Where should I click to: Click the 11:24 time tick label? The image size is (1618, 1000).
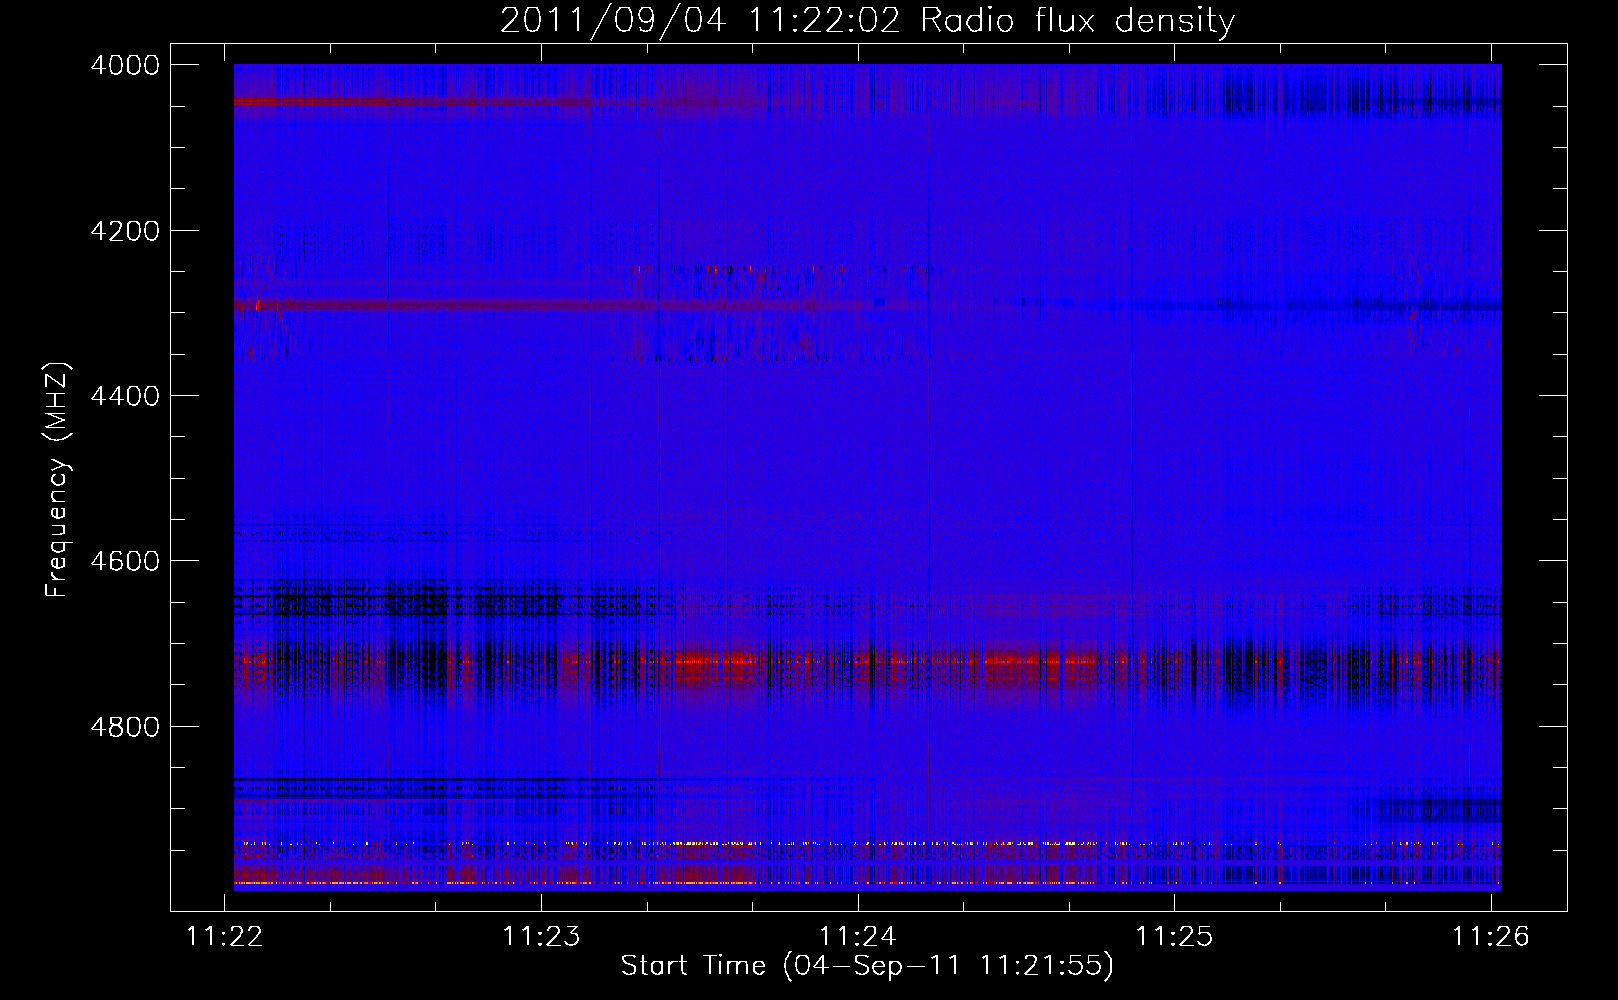coord(858,936)
